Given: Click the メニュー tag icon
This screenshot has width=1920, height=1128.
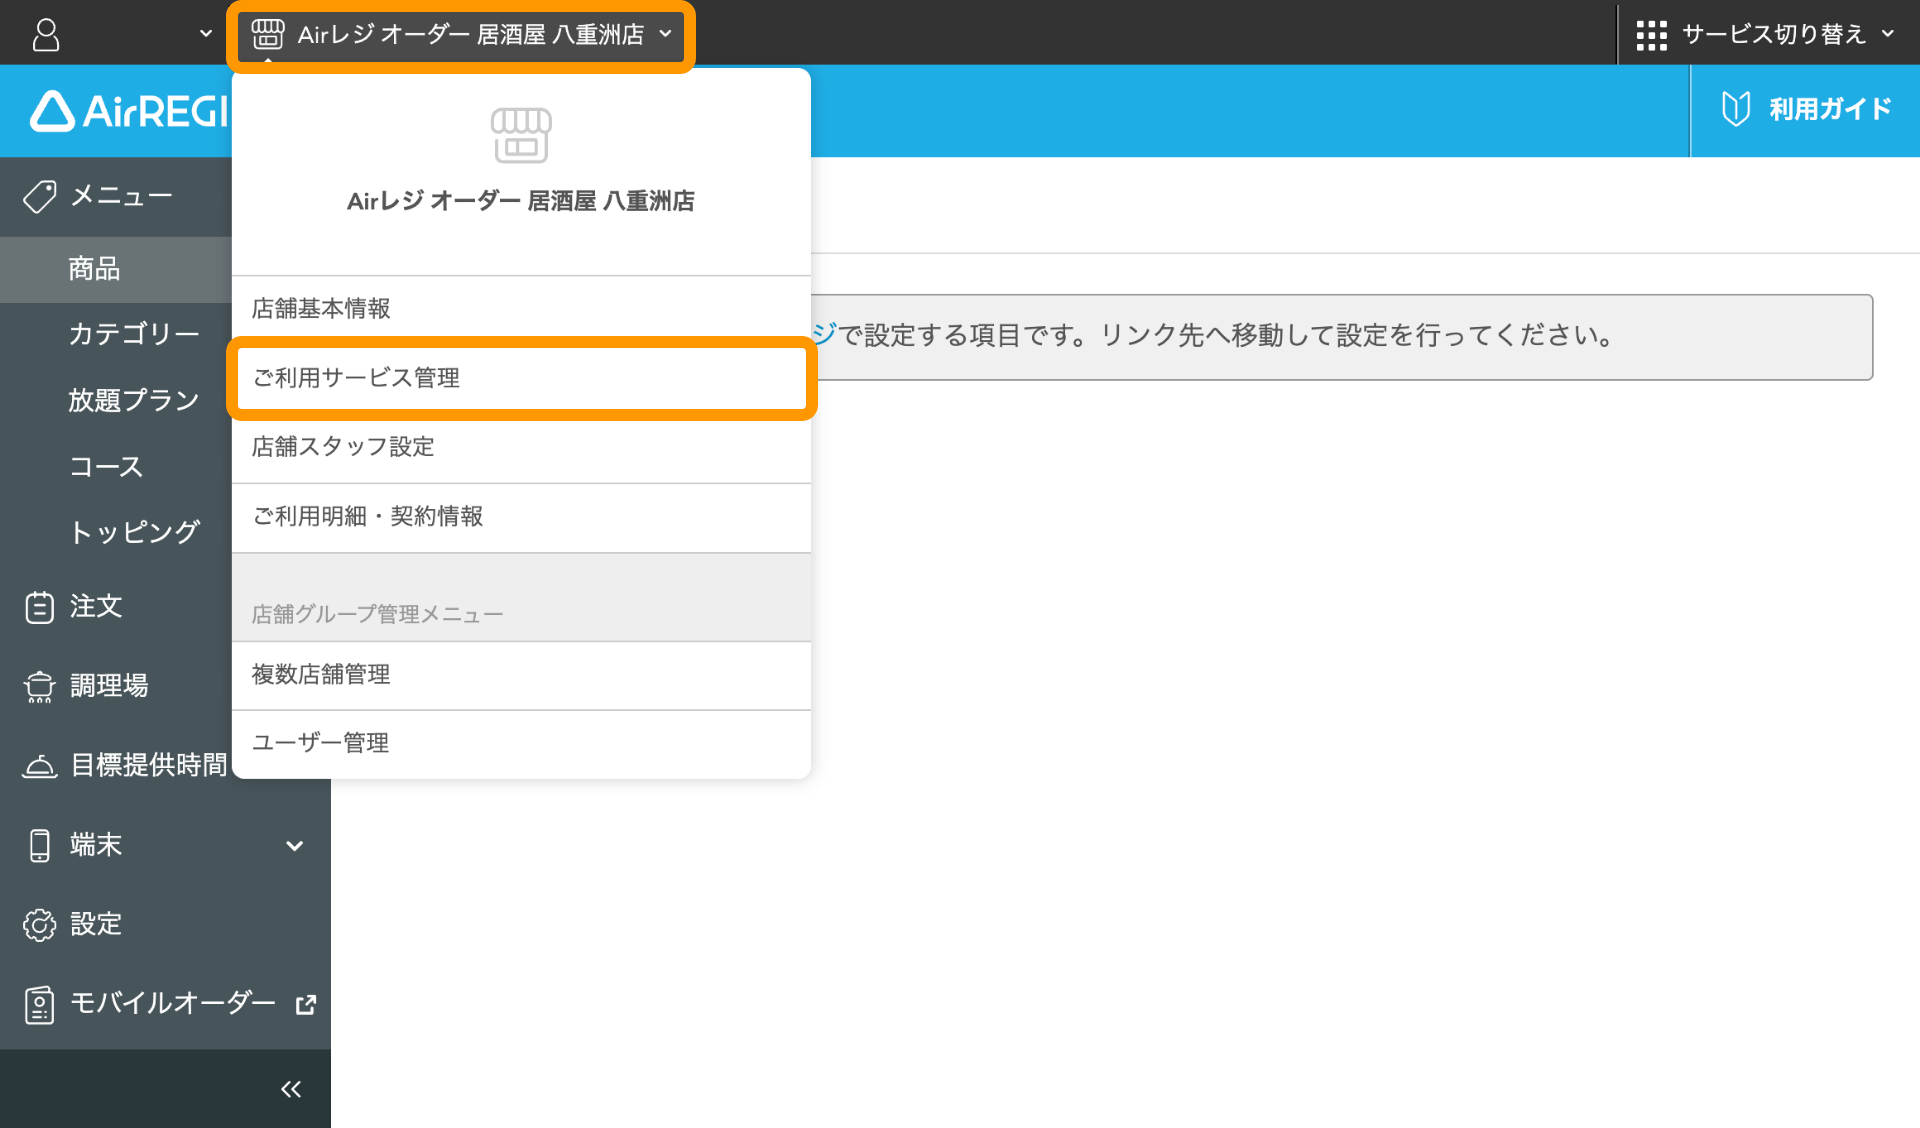Looking at the screenshot, I should [x=40, y=196].
